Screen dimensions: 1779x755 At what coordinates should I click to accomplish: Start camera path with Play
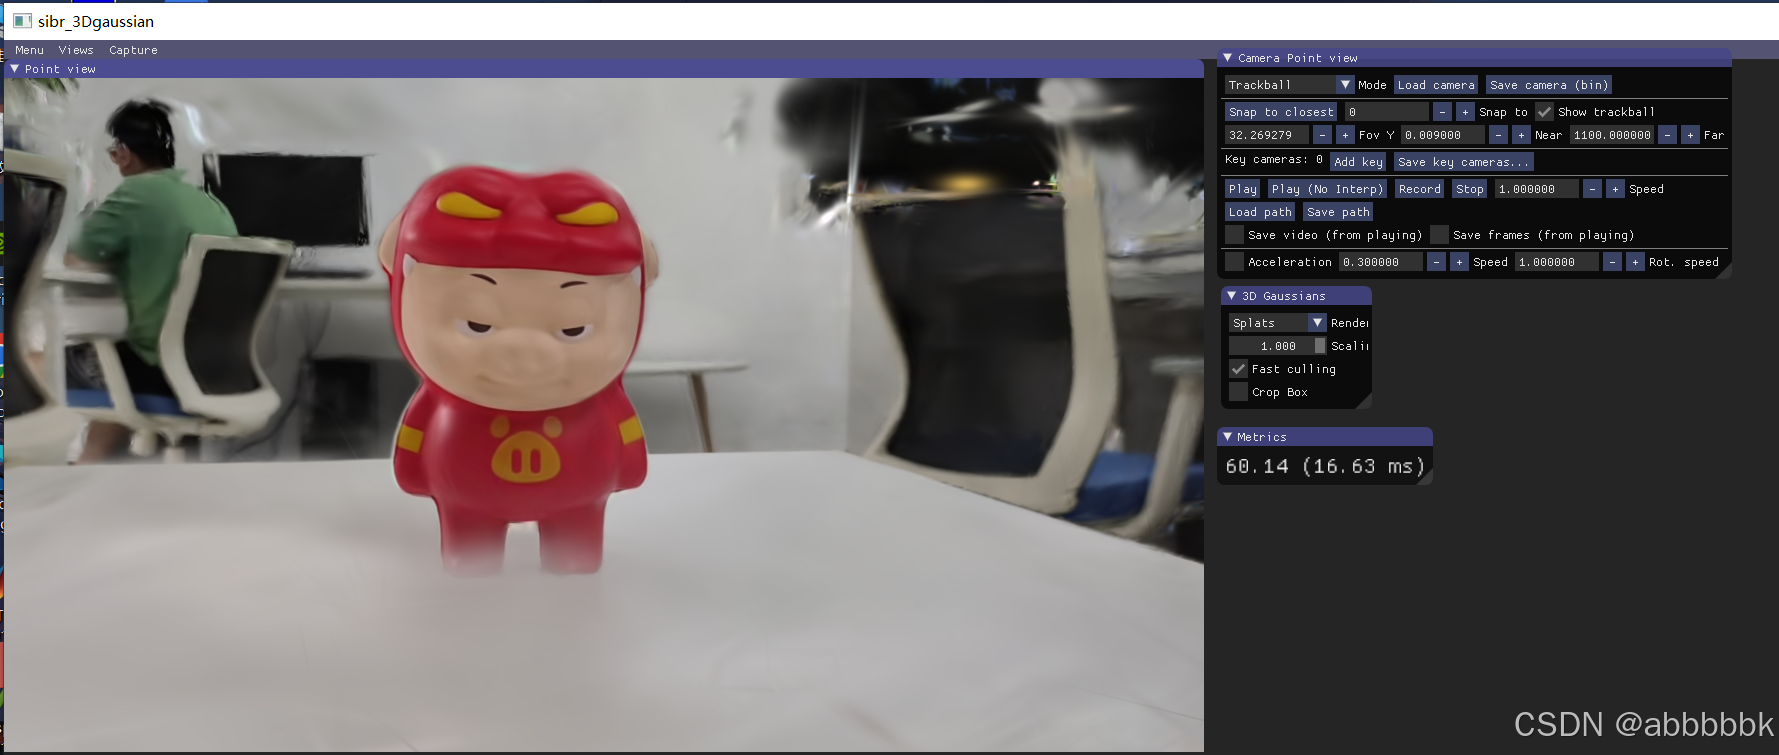point(1243,189)
